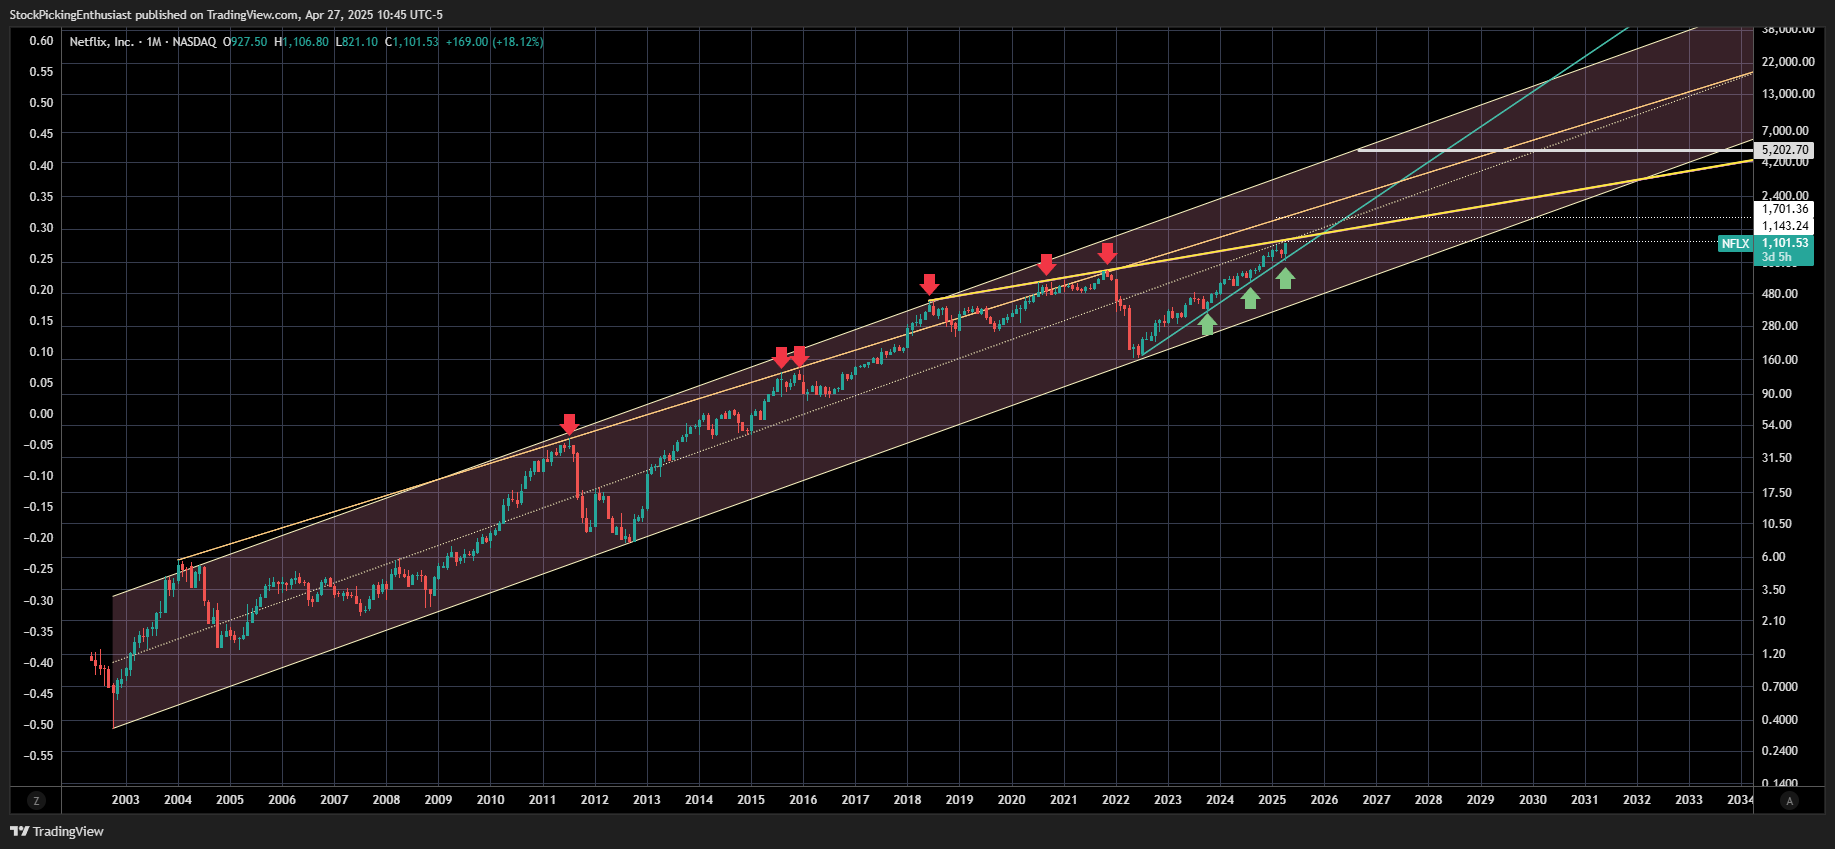This screenshot has height=849, width=1835.
Task: Select the lowest green up arrow near 2024
Action: click(x=1207, y=324)
